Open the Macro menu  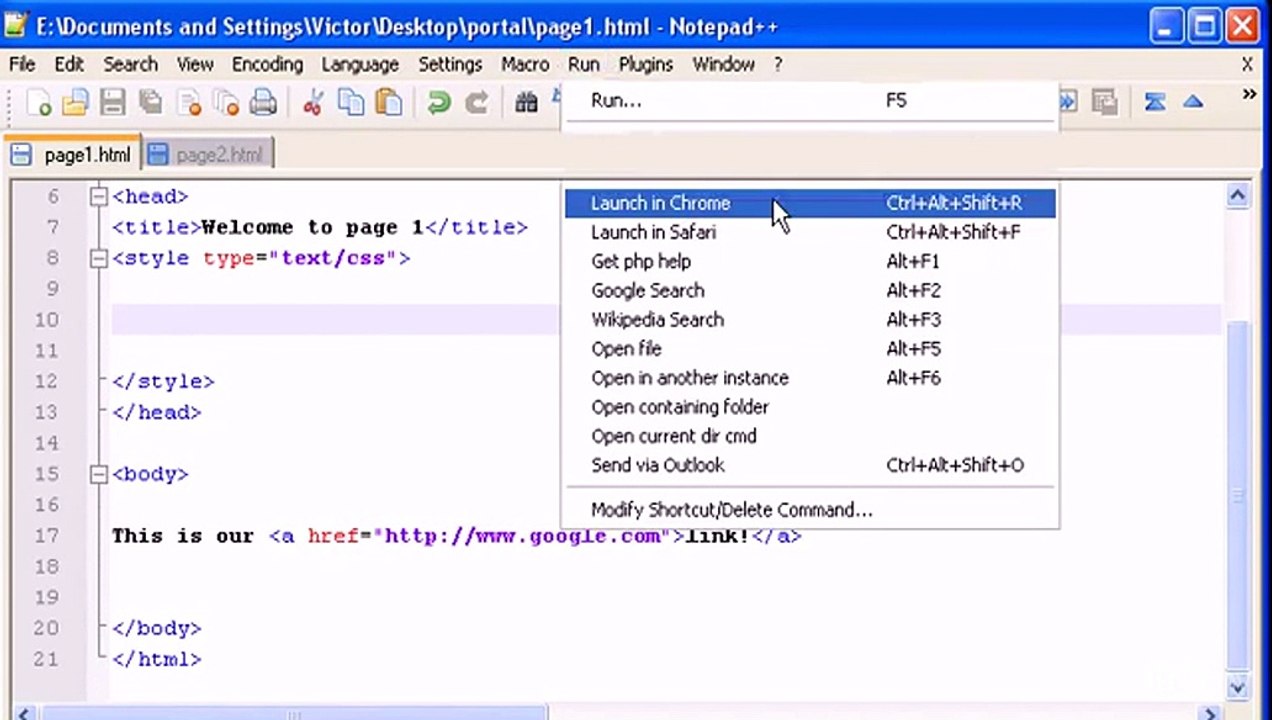tap(525, 64)
